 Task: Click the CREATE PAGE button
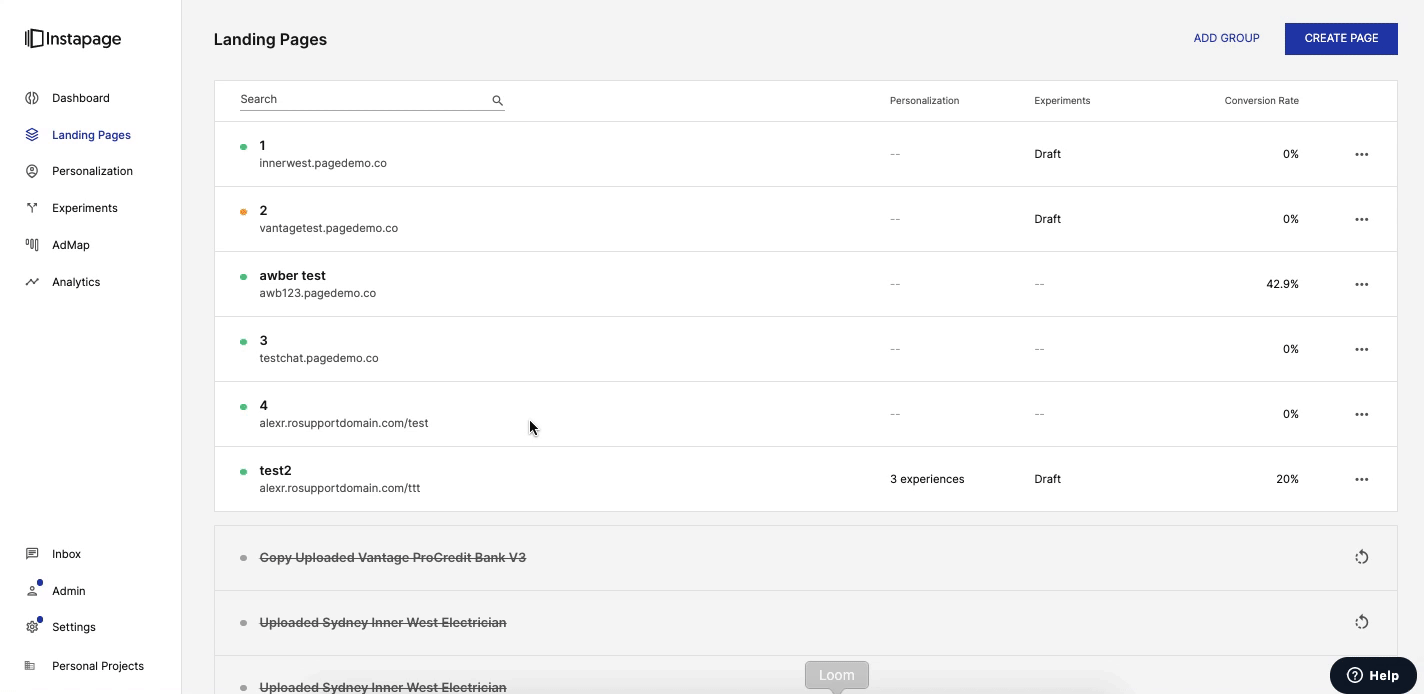pyautogui.click(x=1341, y=38)
